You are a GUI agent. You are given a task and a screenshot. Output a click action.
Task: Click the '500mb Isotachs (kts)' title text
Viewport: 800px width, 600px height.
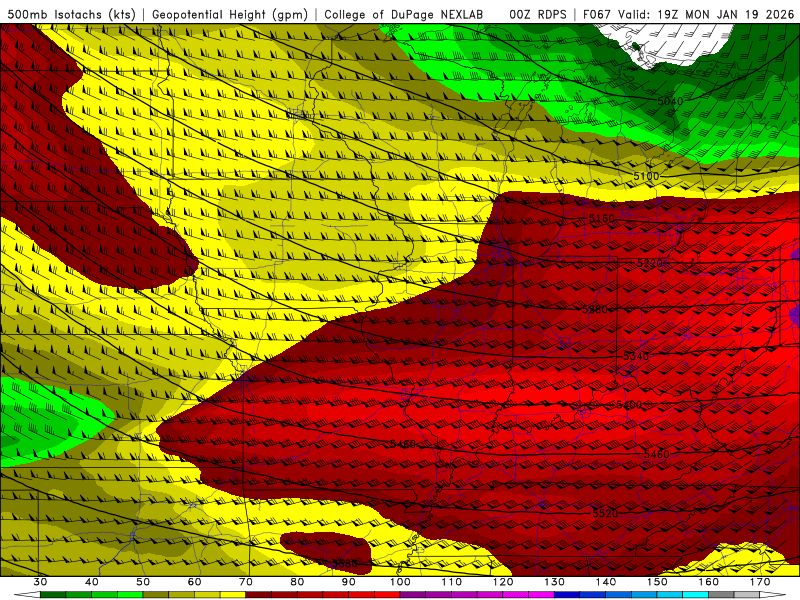coord(72,14)
